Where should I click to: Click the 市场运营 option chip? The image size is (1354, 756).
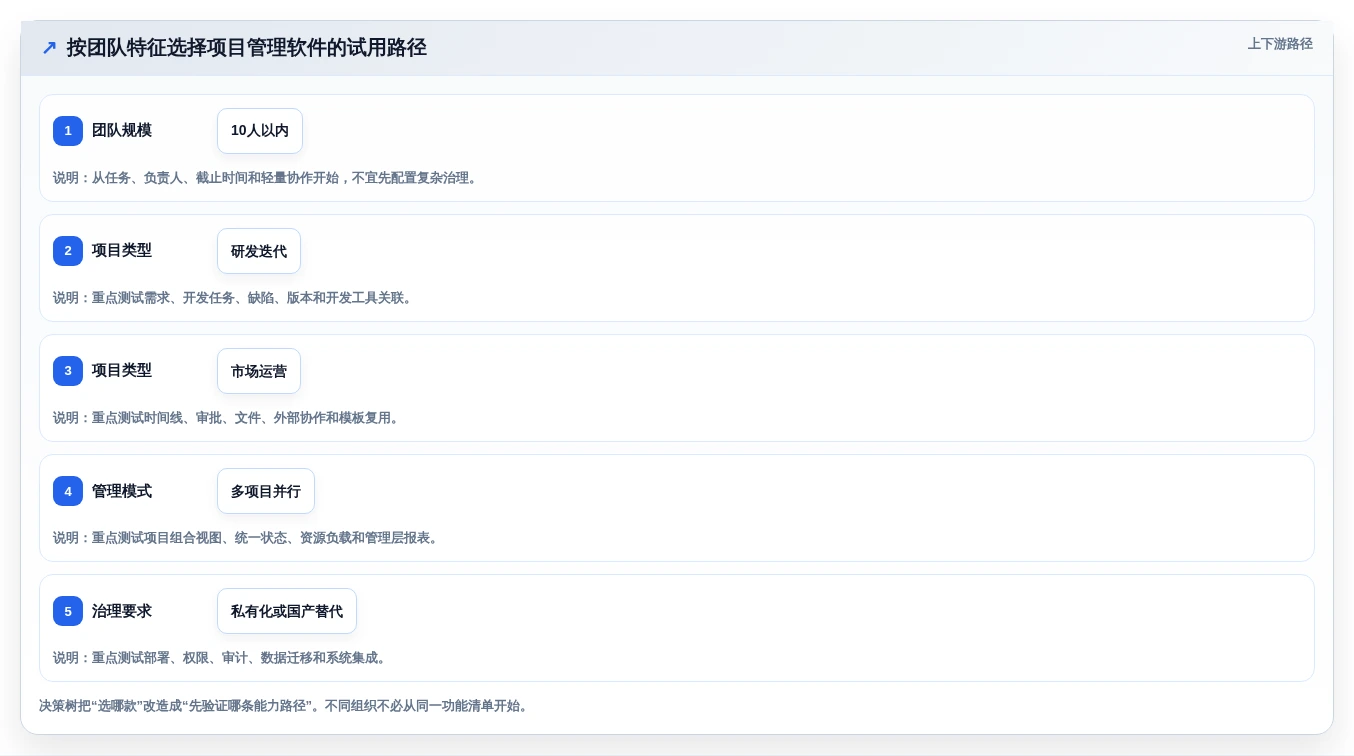point(259,371)
